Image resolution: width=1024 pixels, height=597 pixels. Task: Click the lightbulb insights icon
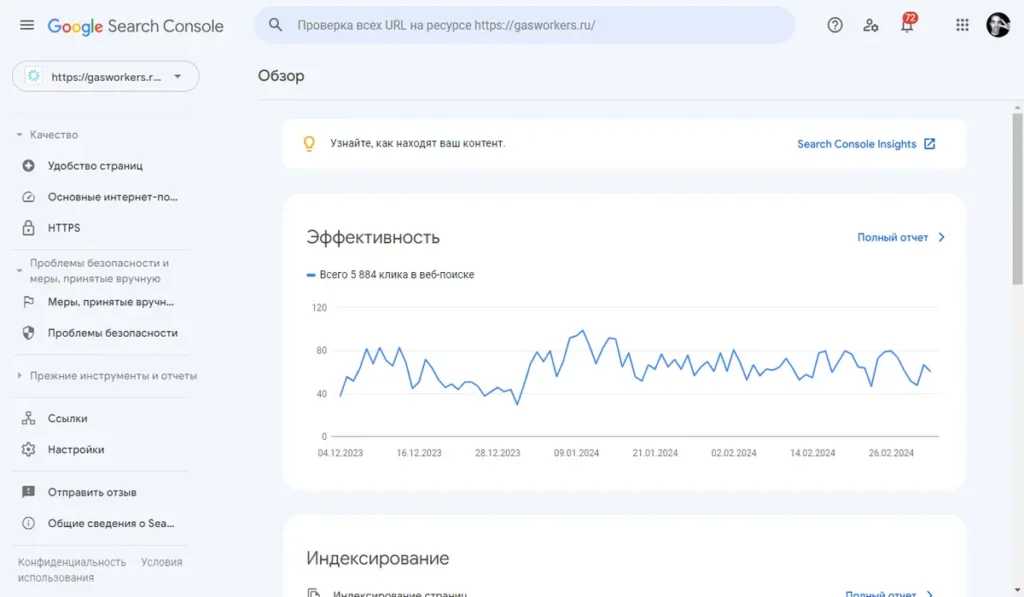[x=310, y=144]
